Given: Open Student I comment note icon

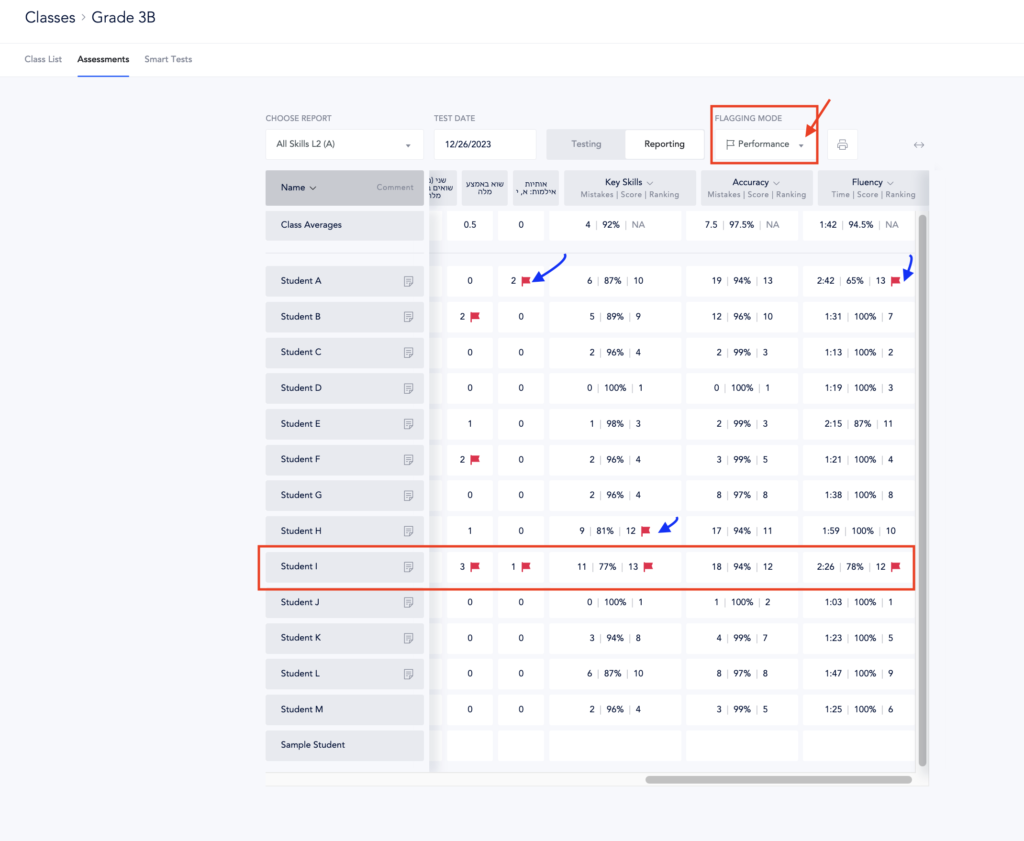Looking at the screenshot, I should tap(408, 567).
